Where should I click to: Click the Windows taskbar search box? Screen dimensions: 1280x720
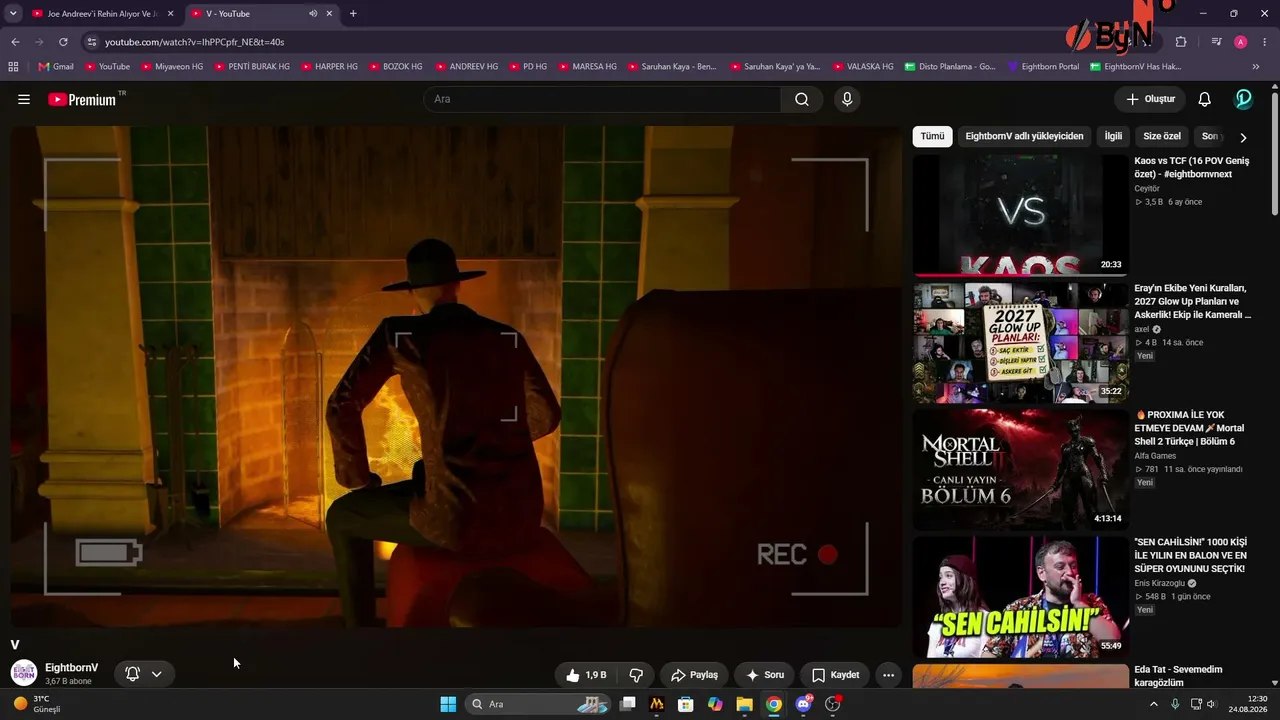tap(539, 704)
